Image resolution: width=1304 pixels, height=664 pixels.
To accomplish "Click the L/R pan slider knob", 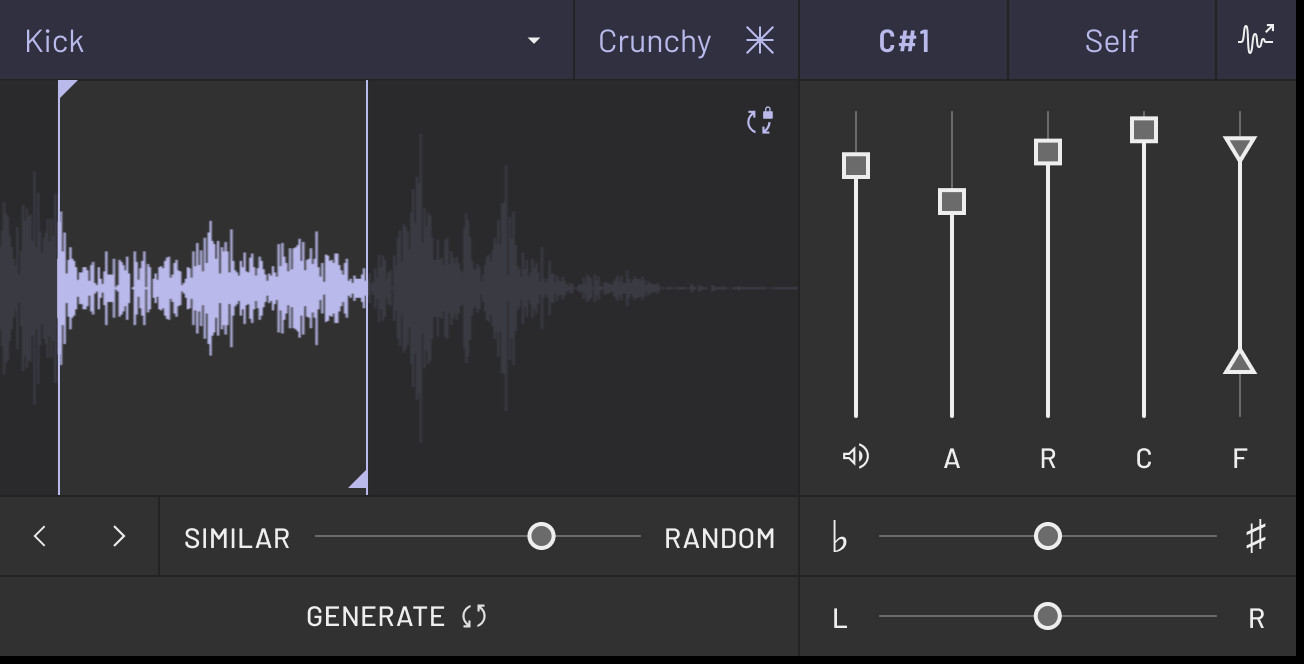I will 1047,616.
